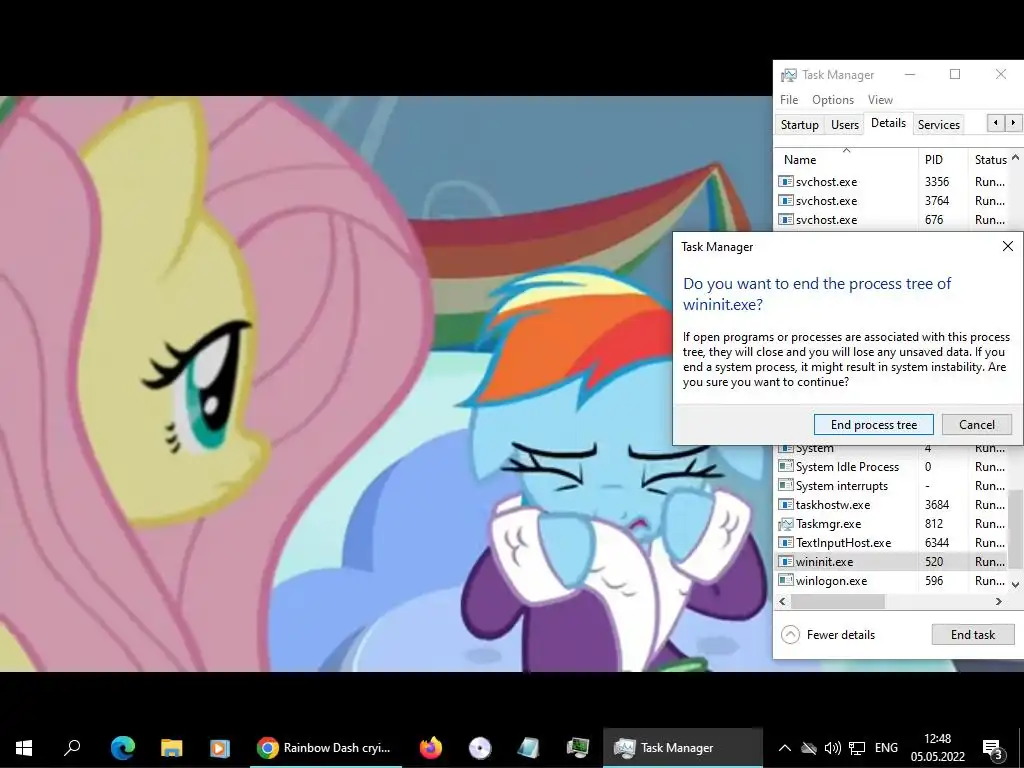Click vertical scrollbar down arrow in process list
The image size is (1024, 768).
[x=1016, y=584]
